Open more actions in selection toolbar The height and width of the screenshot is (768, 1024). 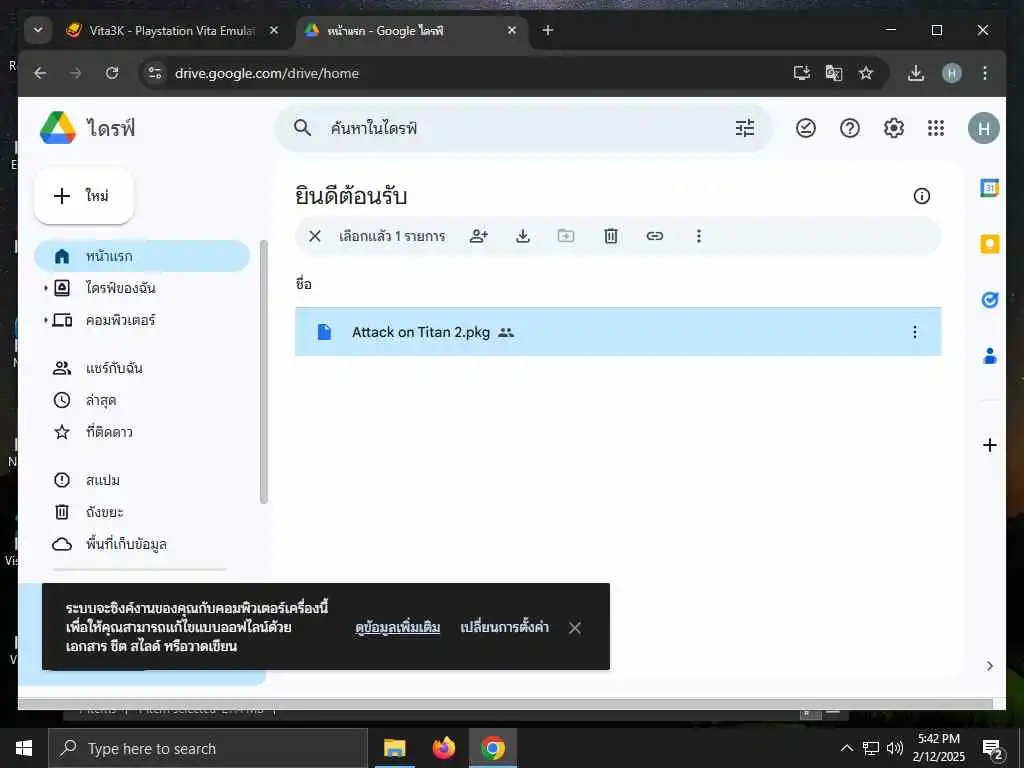point(699,236)
